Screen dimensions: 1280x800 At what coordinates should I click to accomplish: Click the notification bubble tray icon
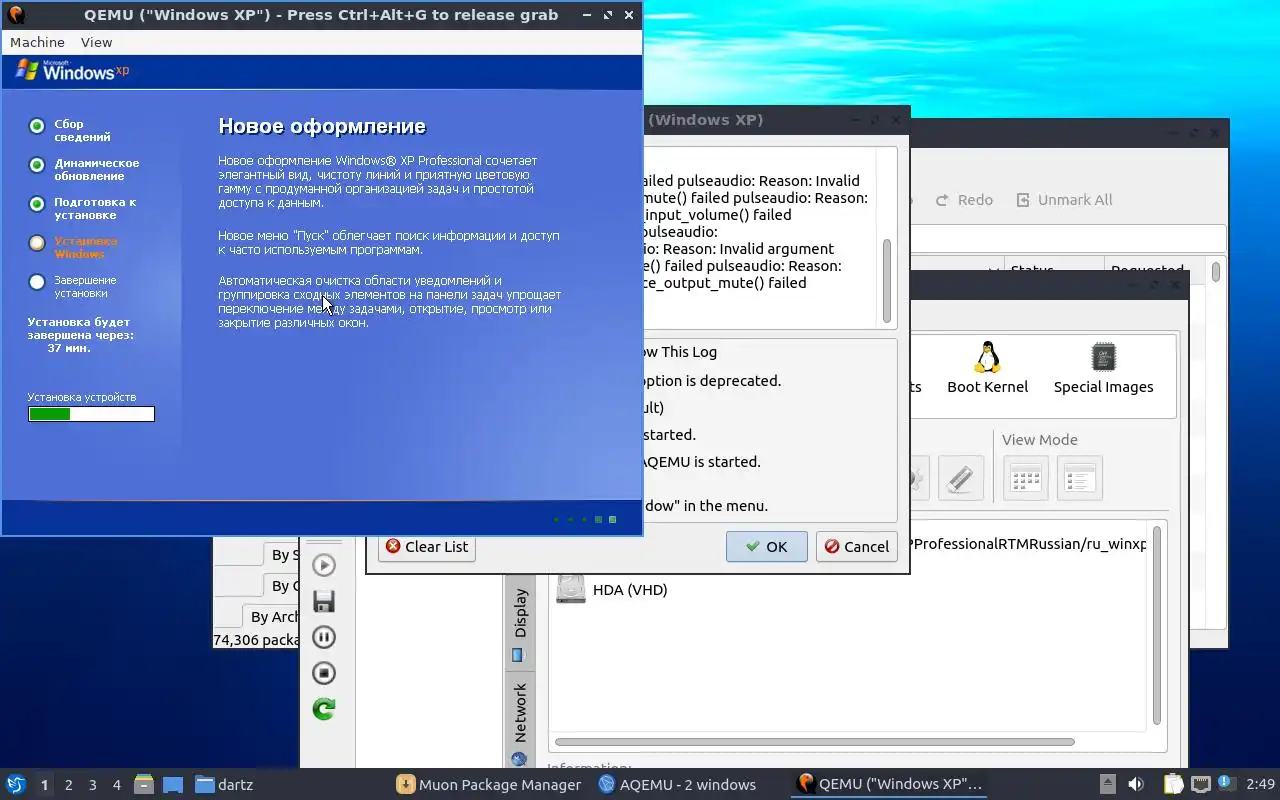pos(1227,783)
